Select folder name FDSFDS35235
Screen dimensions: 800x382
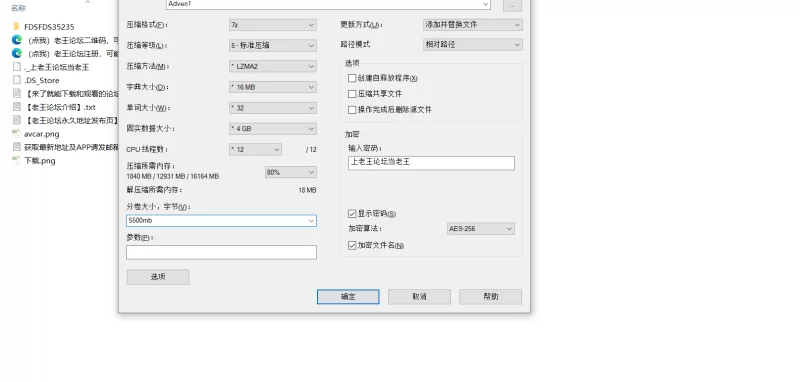click(x=49, y=27)
